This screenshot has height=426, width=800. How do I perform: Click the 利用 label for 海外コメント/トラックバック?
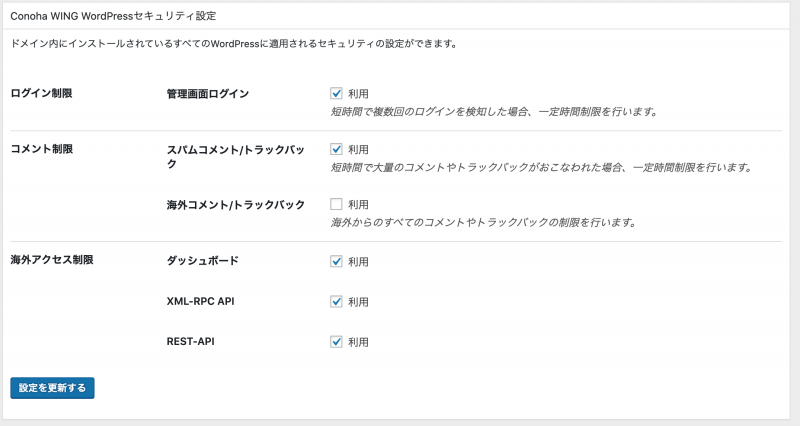coord(358,205)
